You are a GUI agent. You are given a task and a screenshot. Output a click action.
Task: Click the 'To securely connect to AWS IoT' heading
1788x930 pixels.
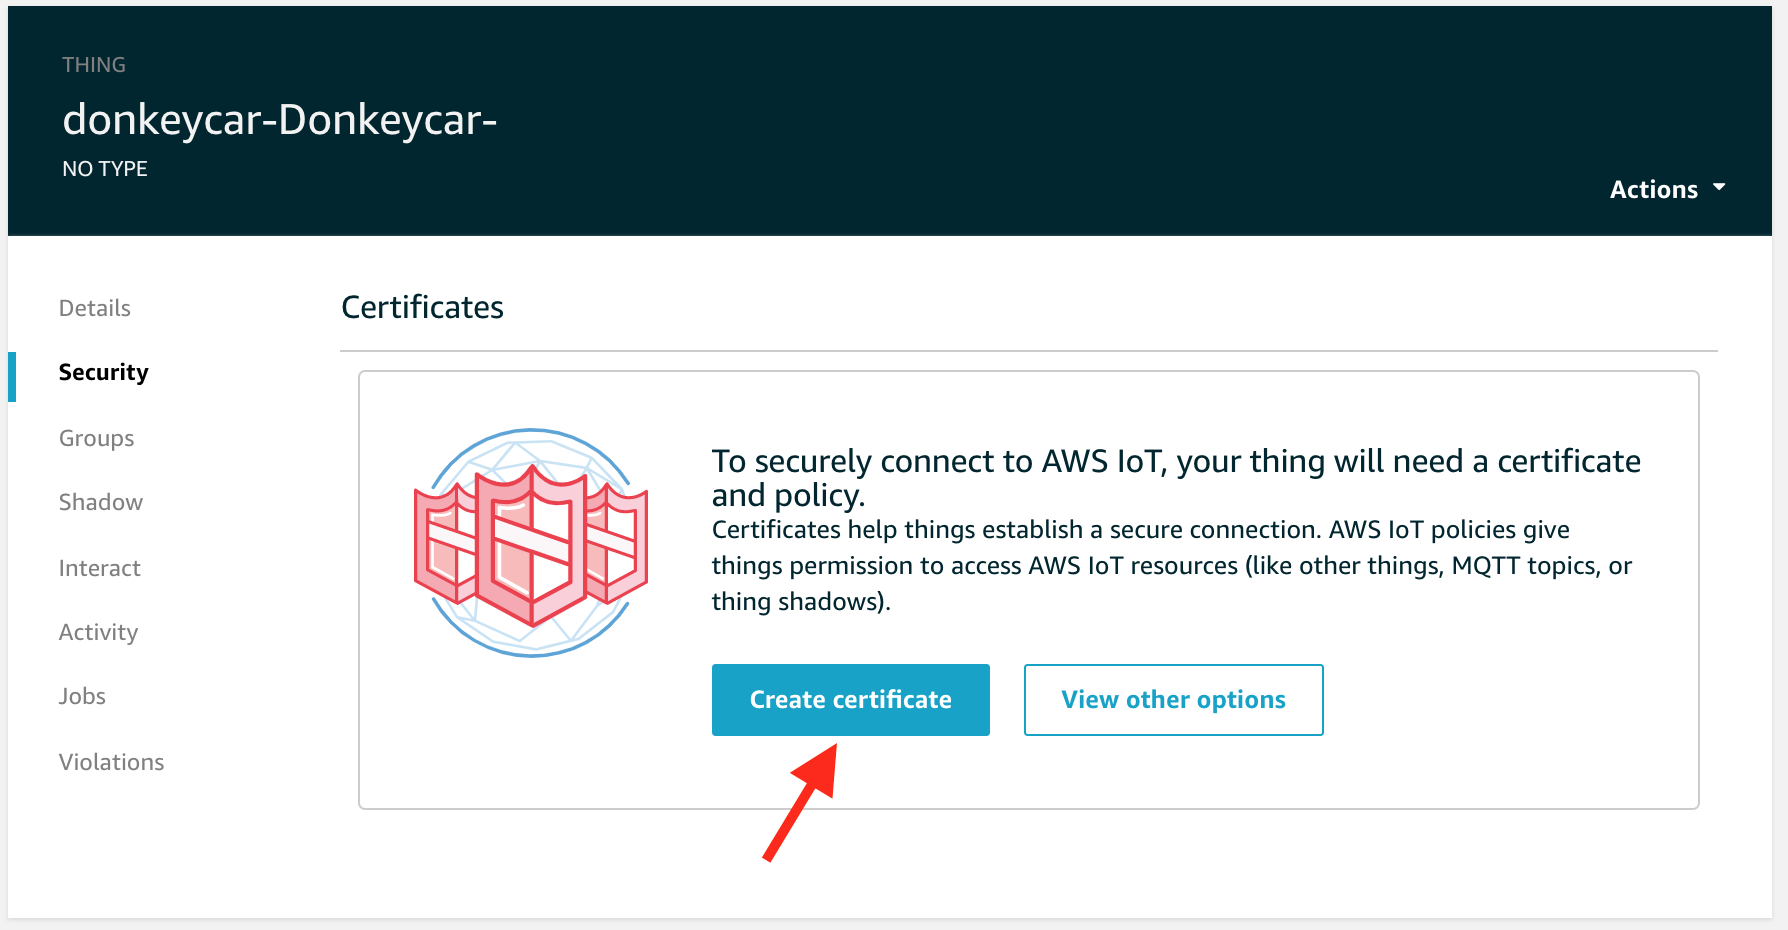point(1176,478)
